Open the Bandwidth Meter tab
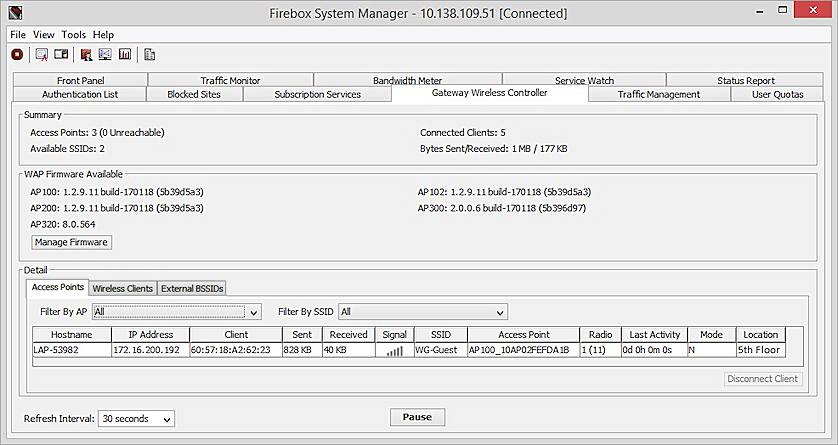This screenshot has height=445, width=838. [x=407, y=80]
